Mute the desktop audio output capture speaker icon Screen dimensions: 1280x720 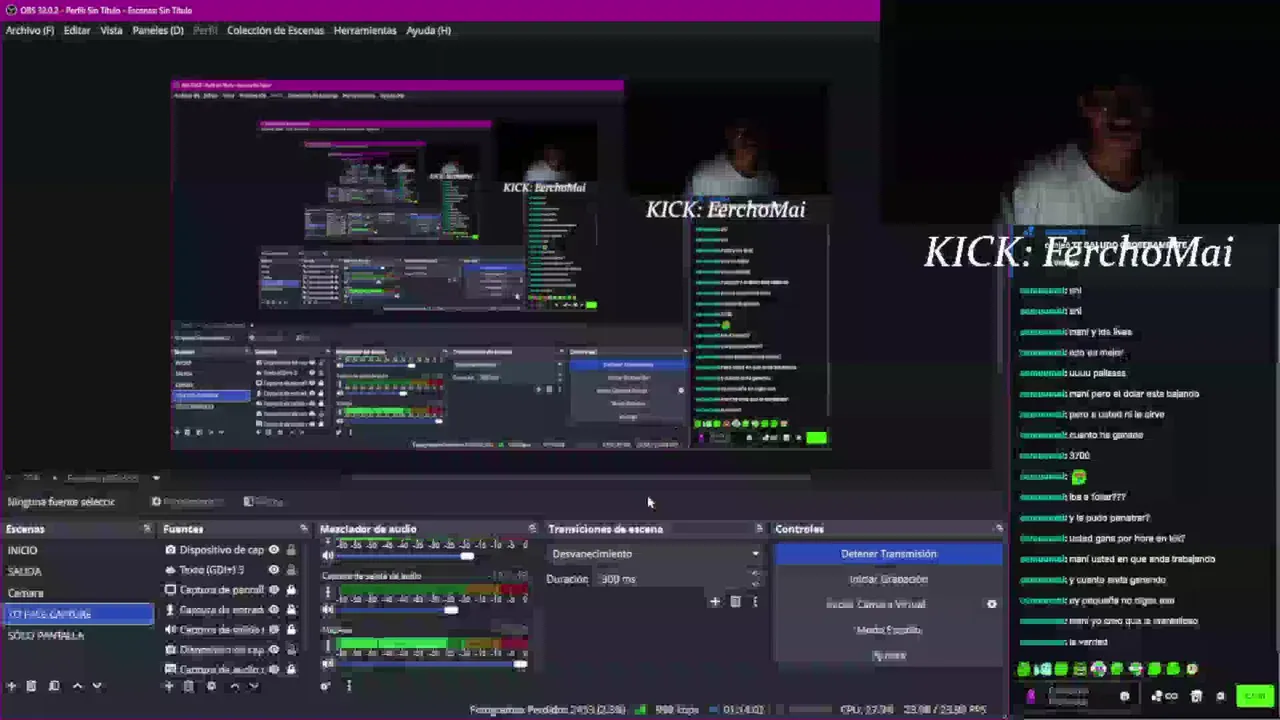(x=328, y=609)
